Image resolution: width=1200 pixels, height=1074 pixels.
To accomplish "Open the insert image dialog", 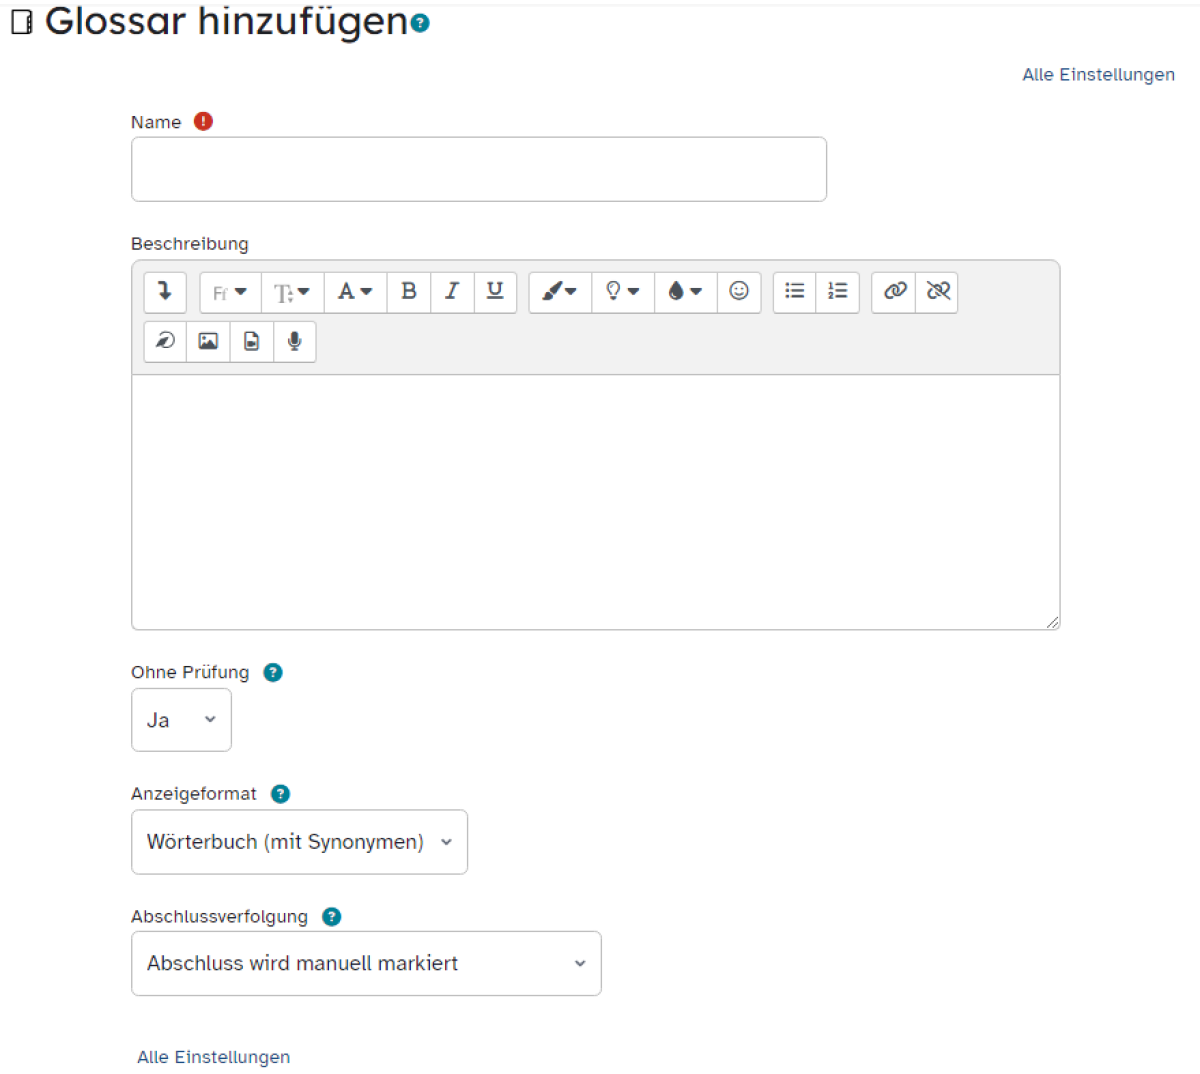I will pos(206,341).
